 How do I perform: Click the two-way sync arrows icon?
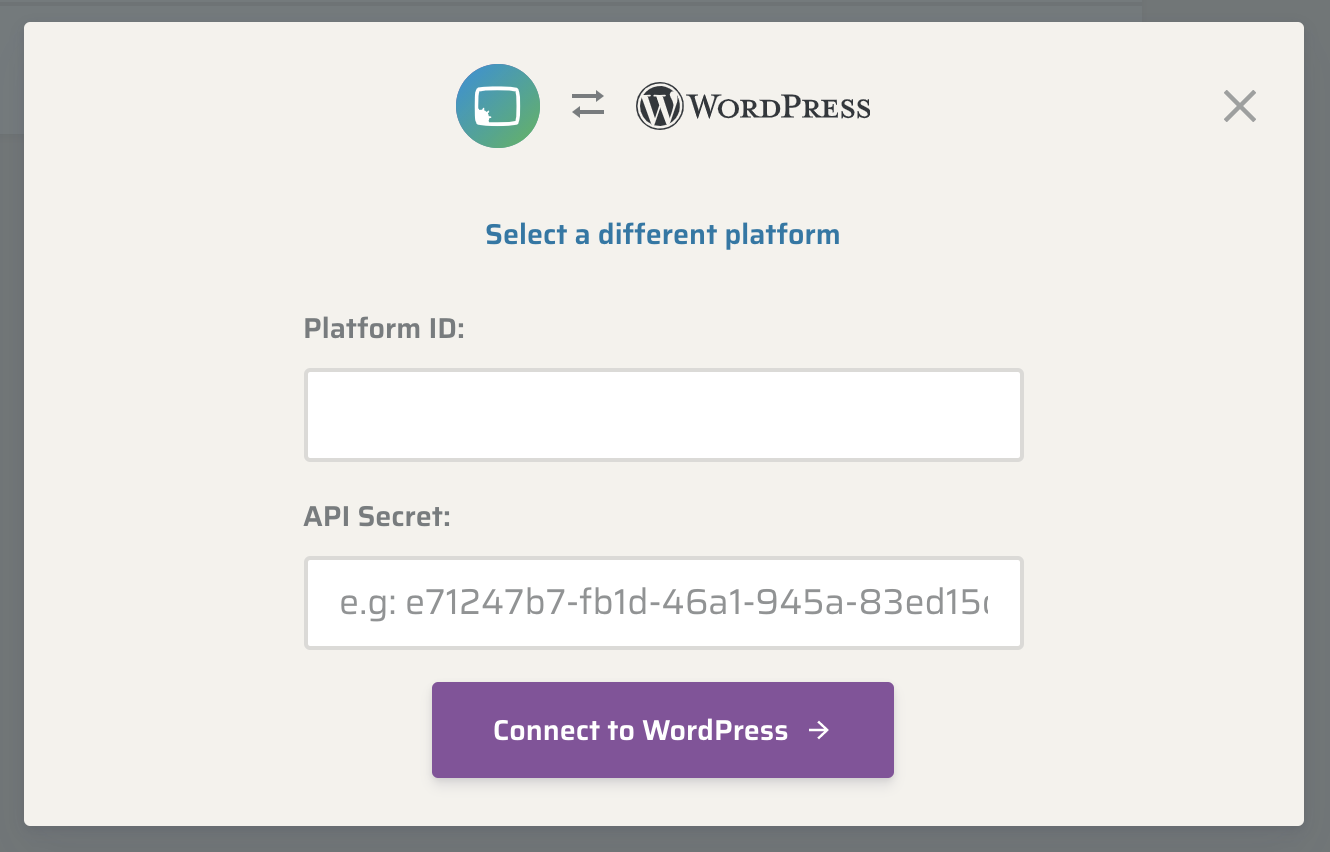click(588, 104)
